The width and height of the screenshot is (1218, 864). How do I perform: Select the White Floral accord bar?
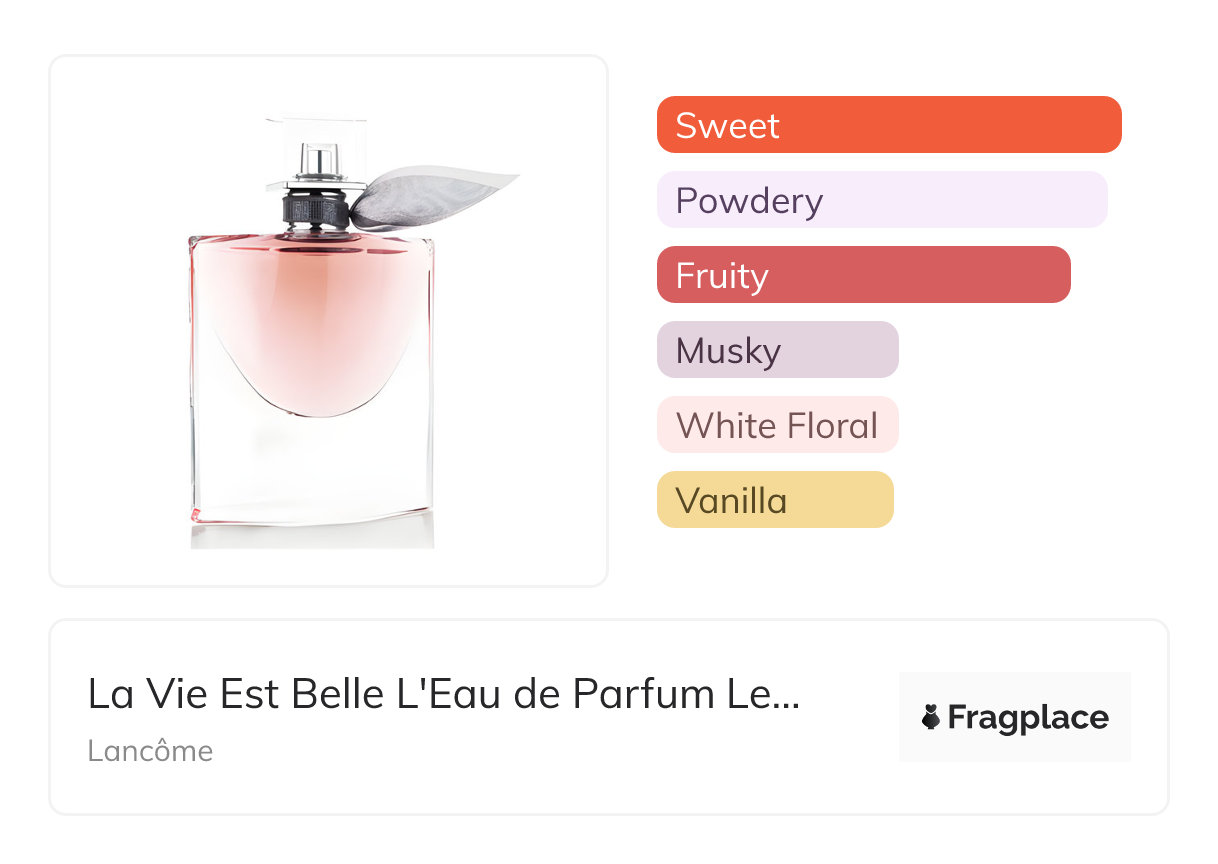click(777, 425)
